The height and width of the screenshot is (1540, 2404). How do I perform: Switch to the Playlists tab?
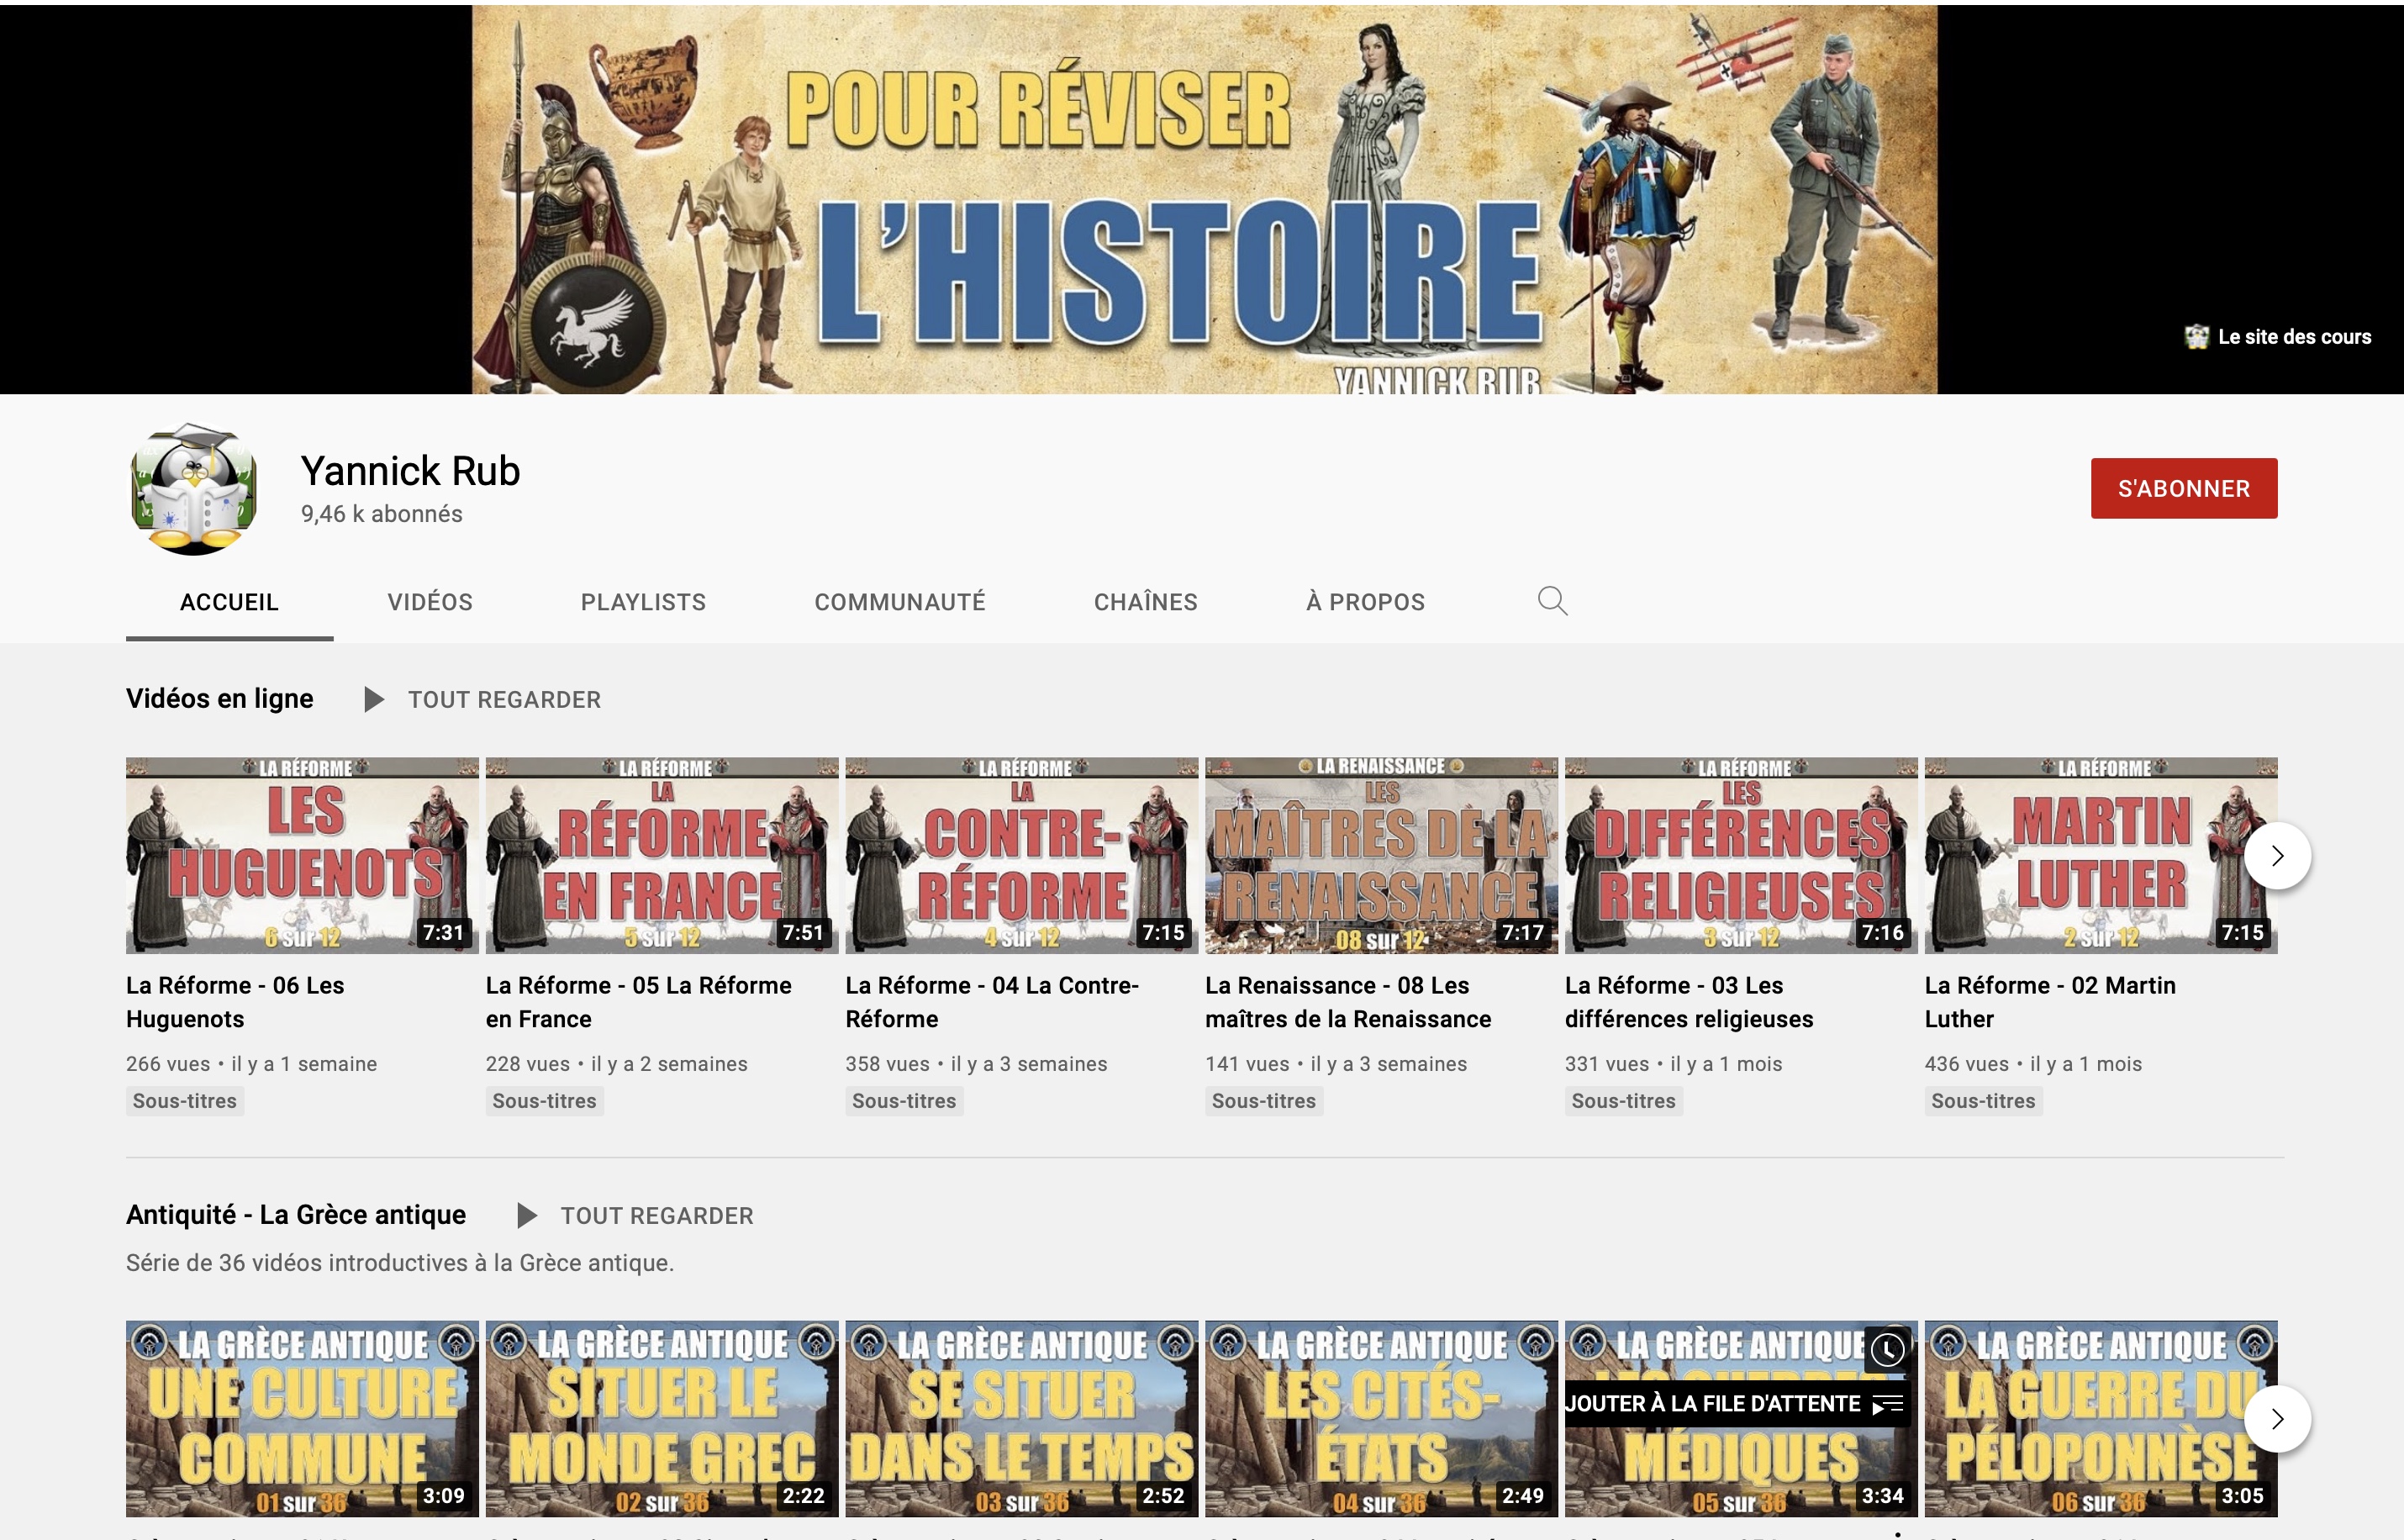643,602
